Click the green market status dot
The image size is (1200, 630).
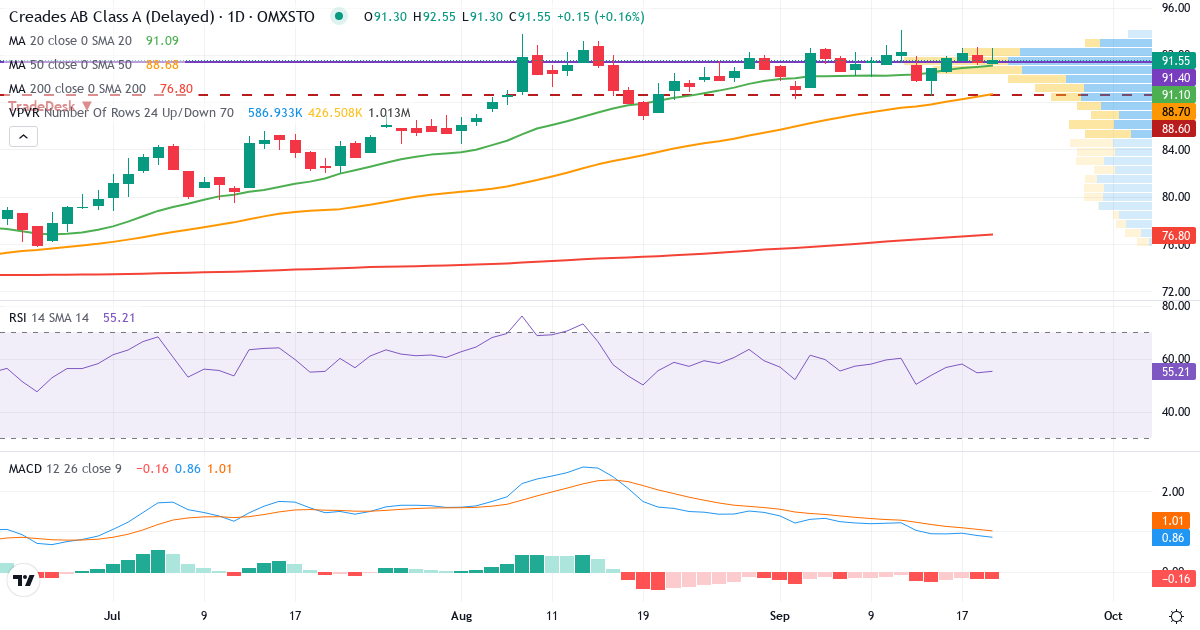coord(340,17)
